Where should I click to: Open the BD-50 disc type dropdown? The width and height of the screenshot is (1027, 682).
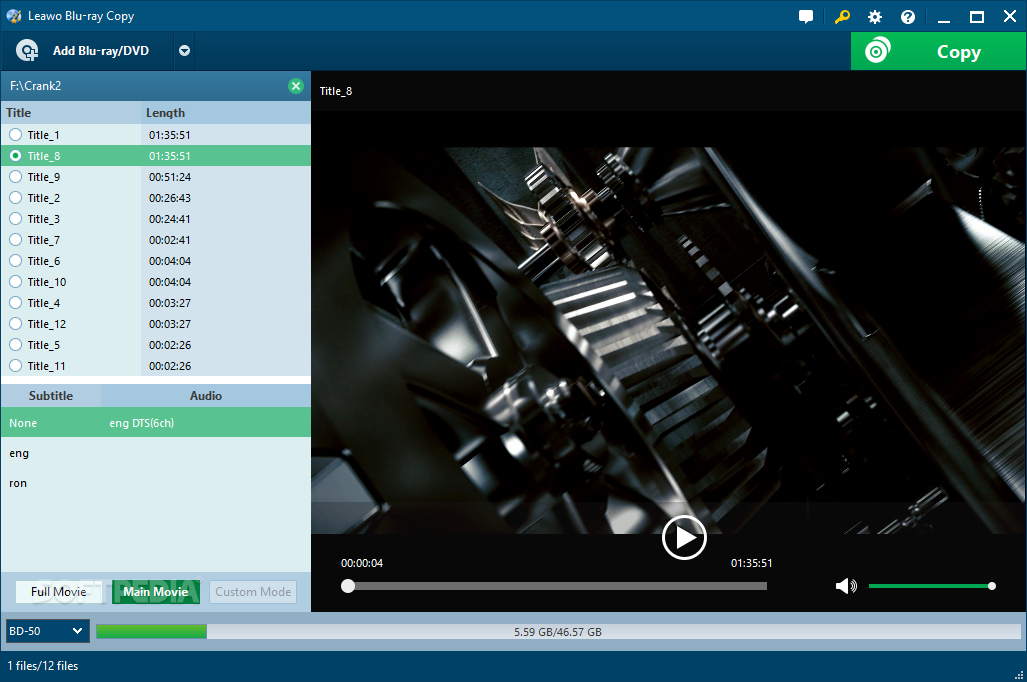coord(47,631)
